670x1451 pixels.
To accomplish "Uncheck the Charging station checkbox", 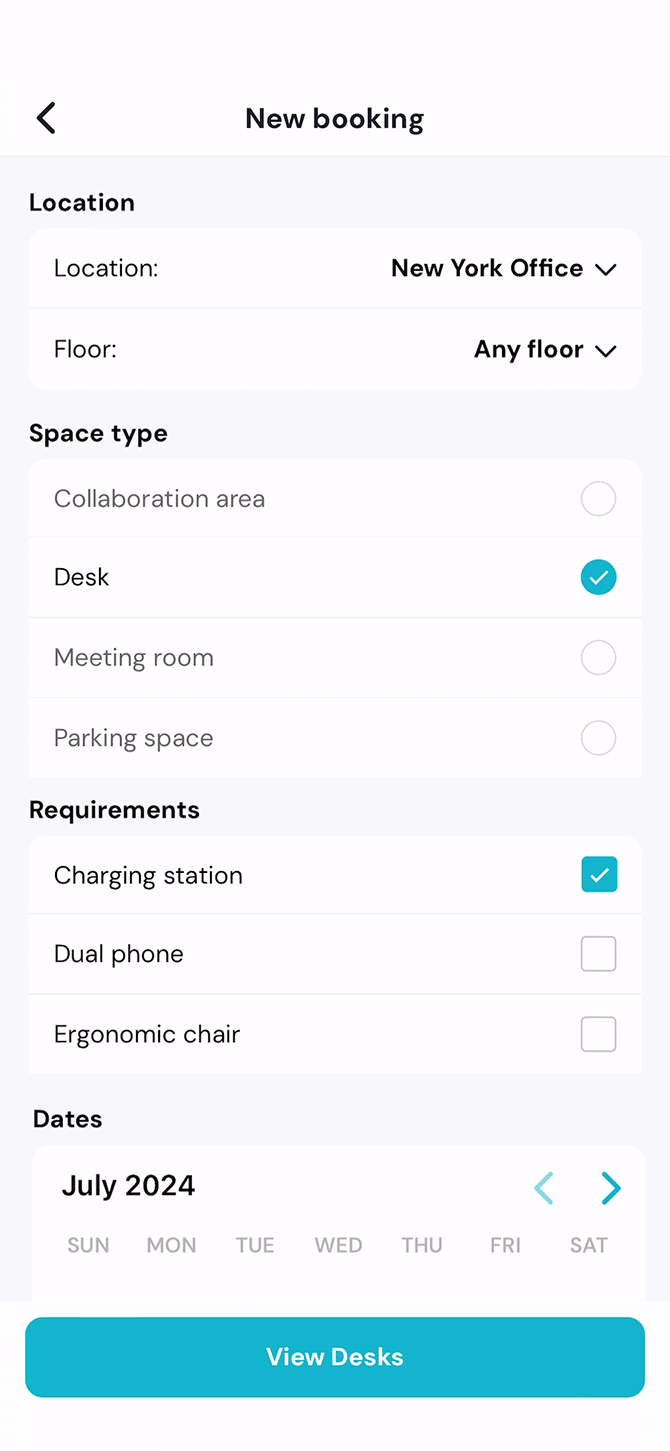I will tap(598, 875).
